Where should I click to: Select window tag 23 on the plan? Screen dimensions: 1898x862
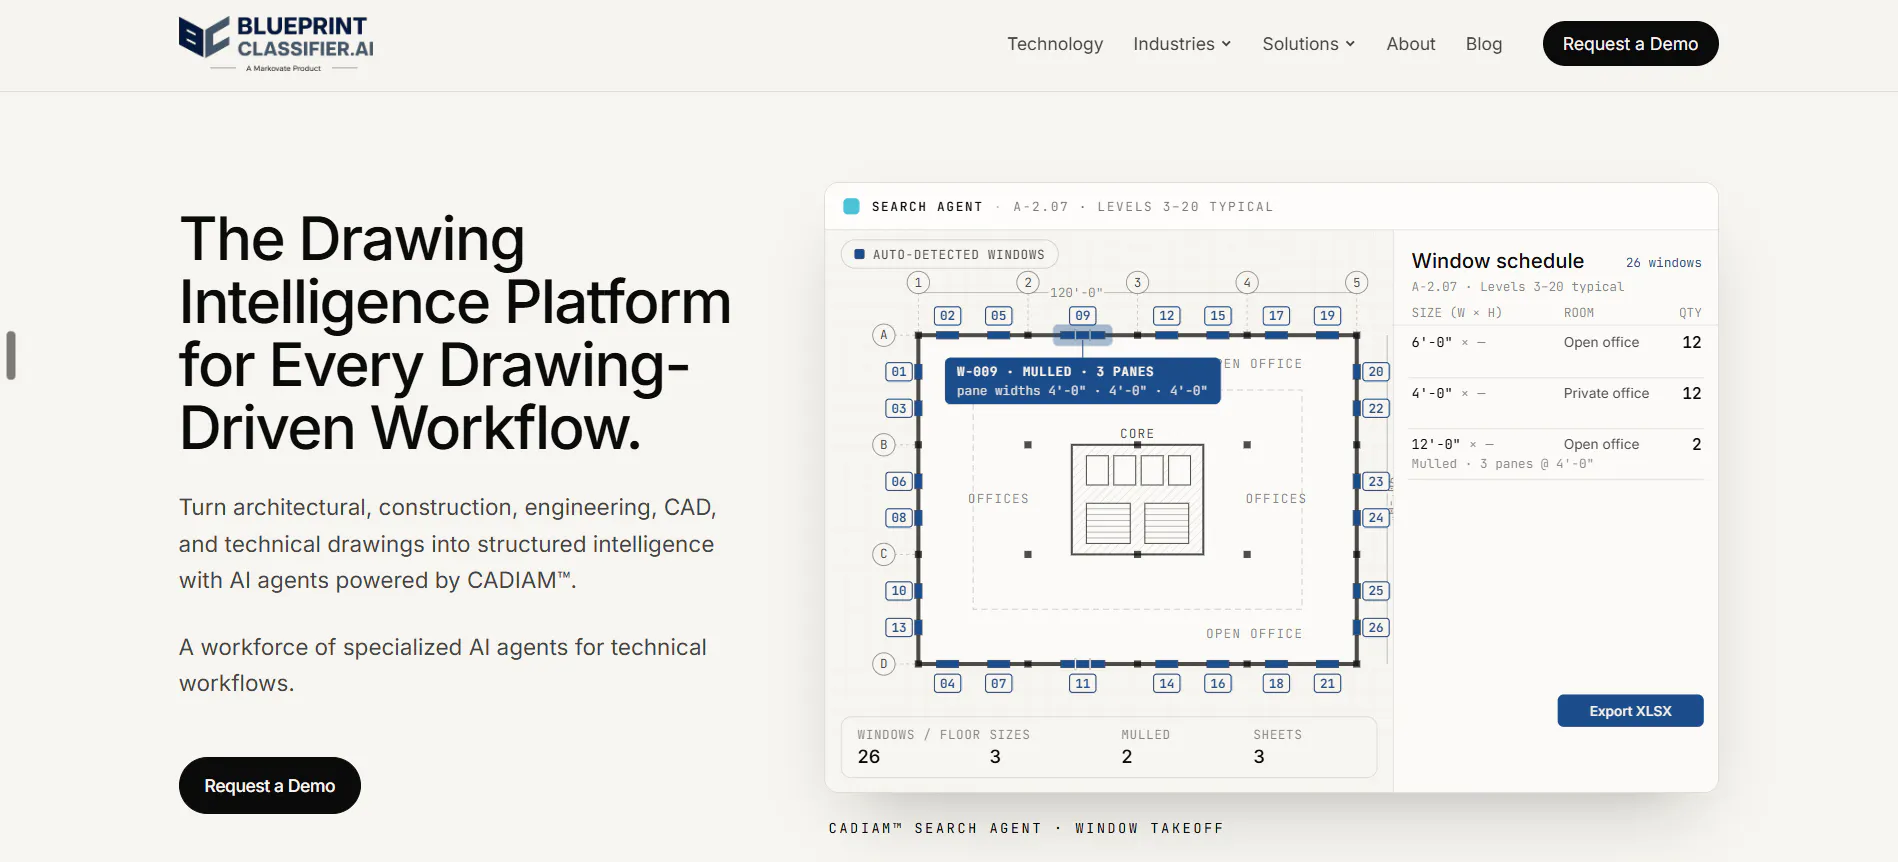coord(1376,482)
